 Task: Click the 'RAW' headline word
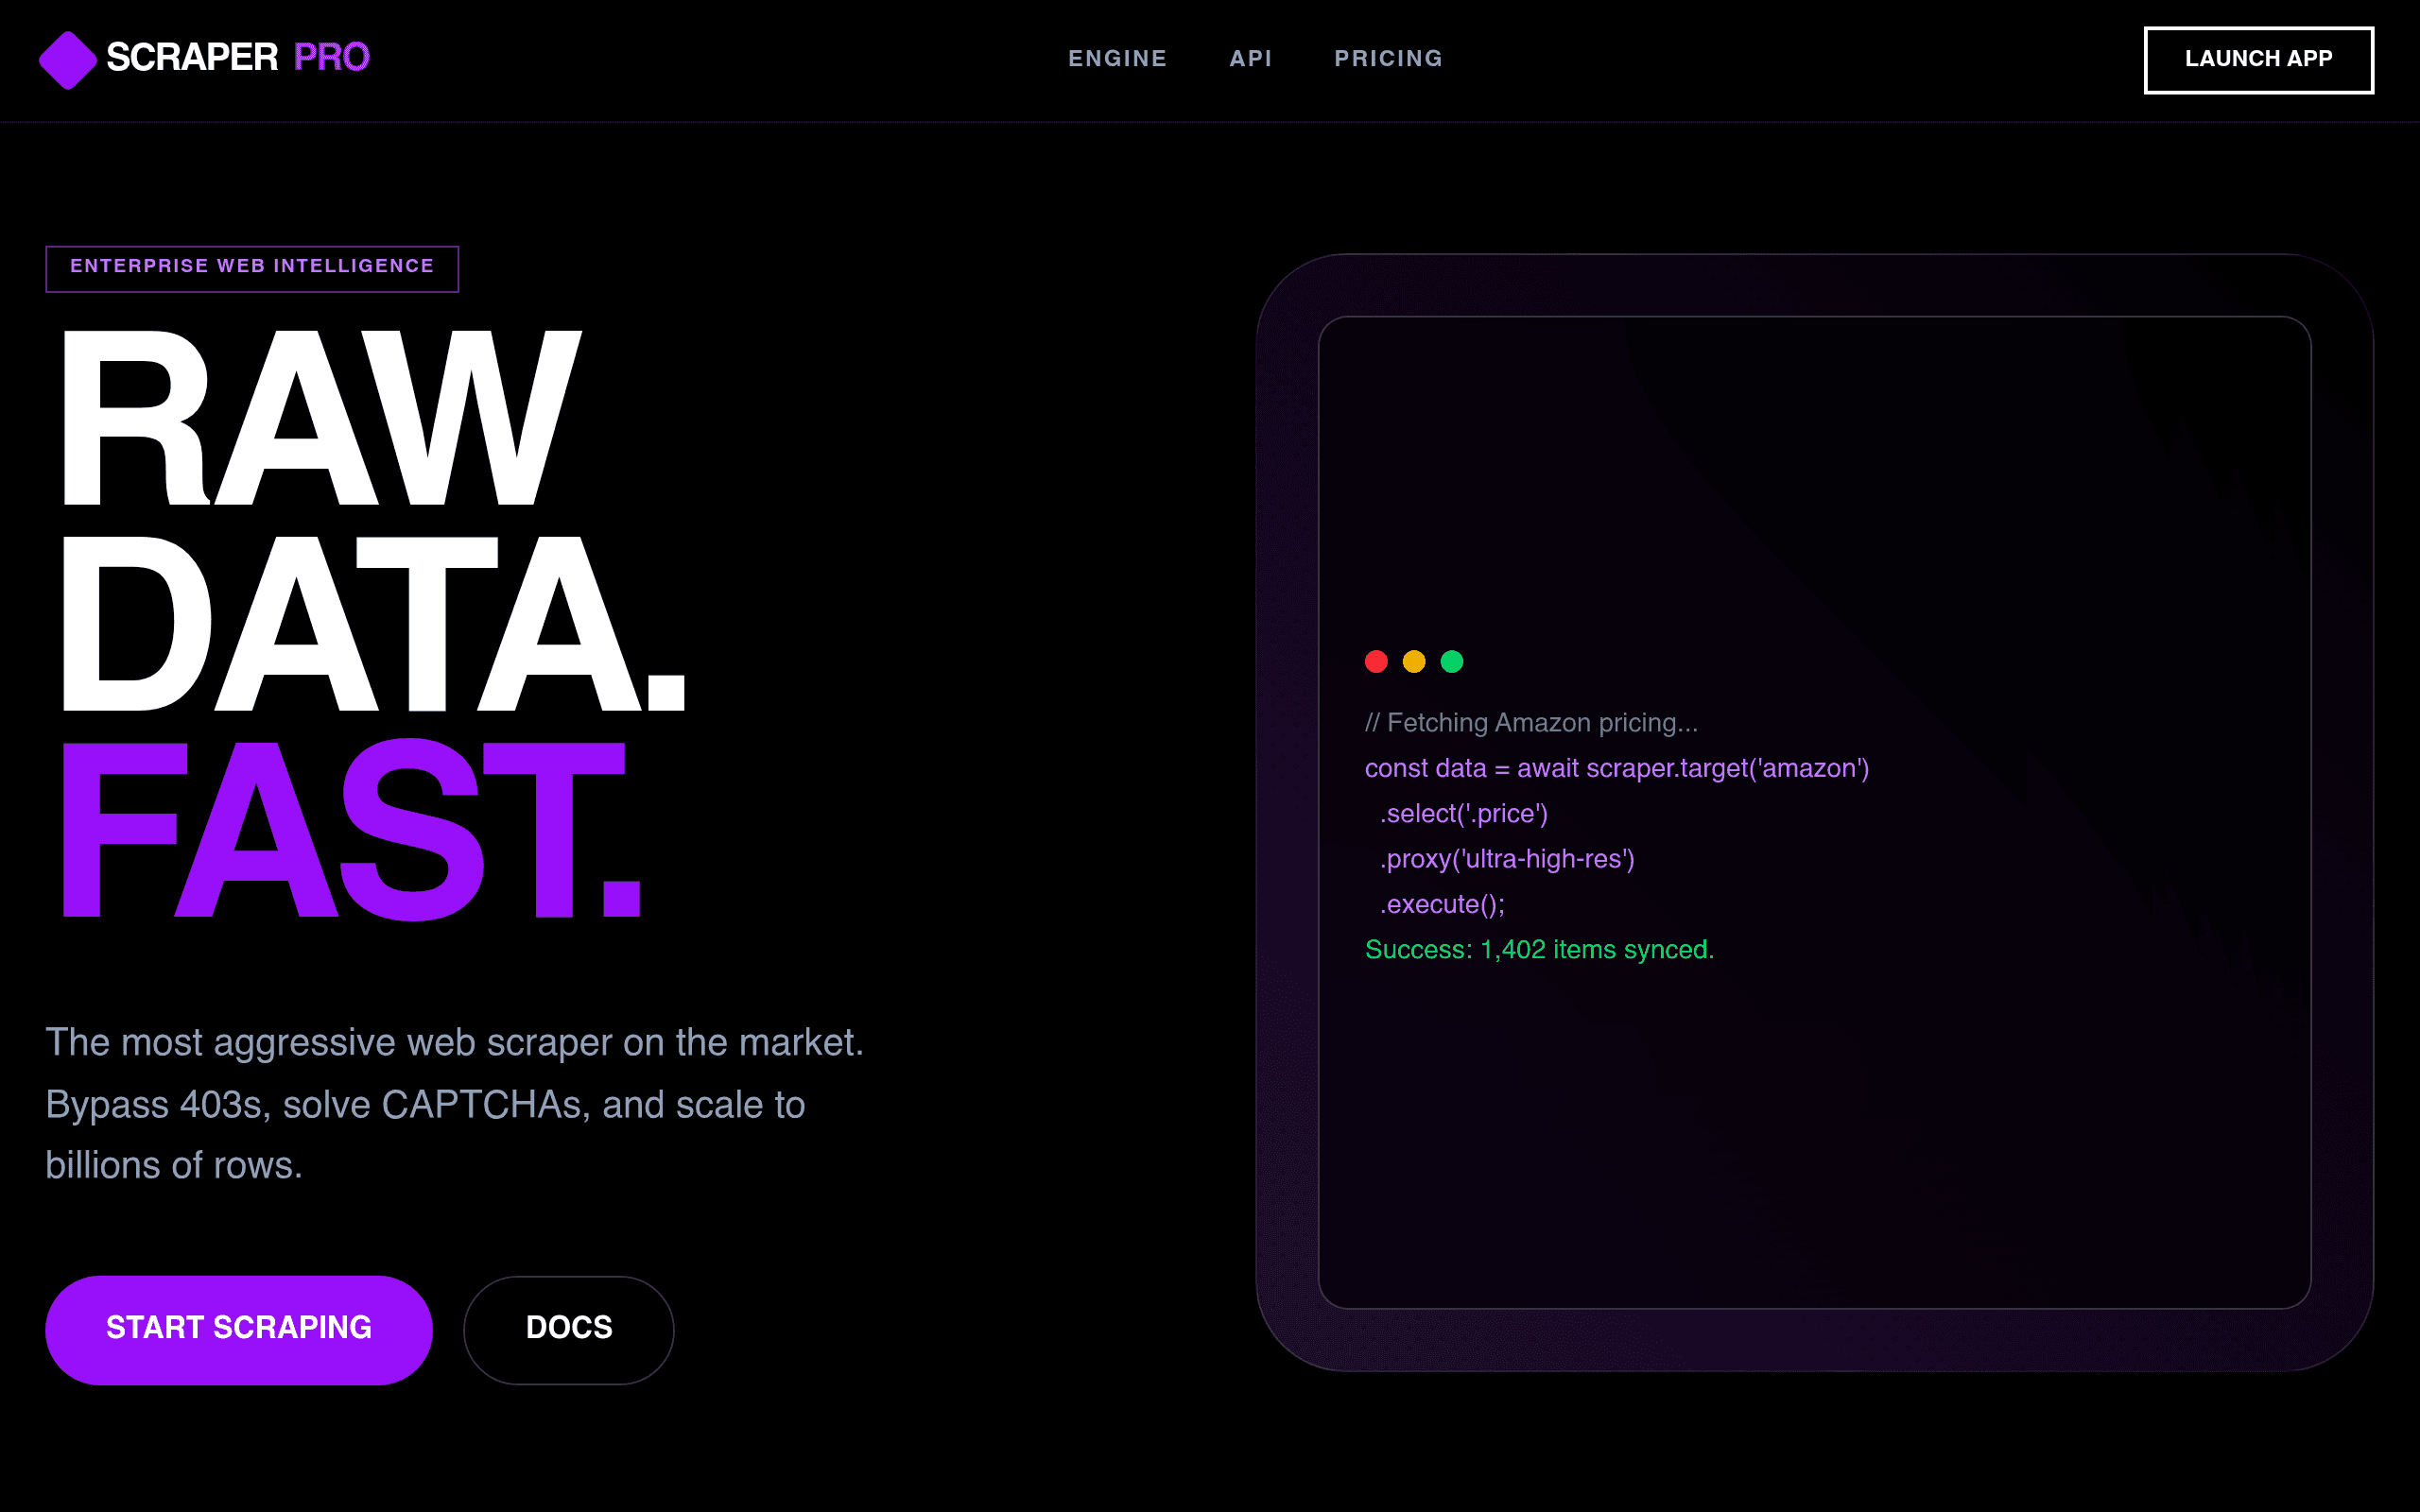(322, 419)
